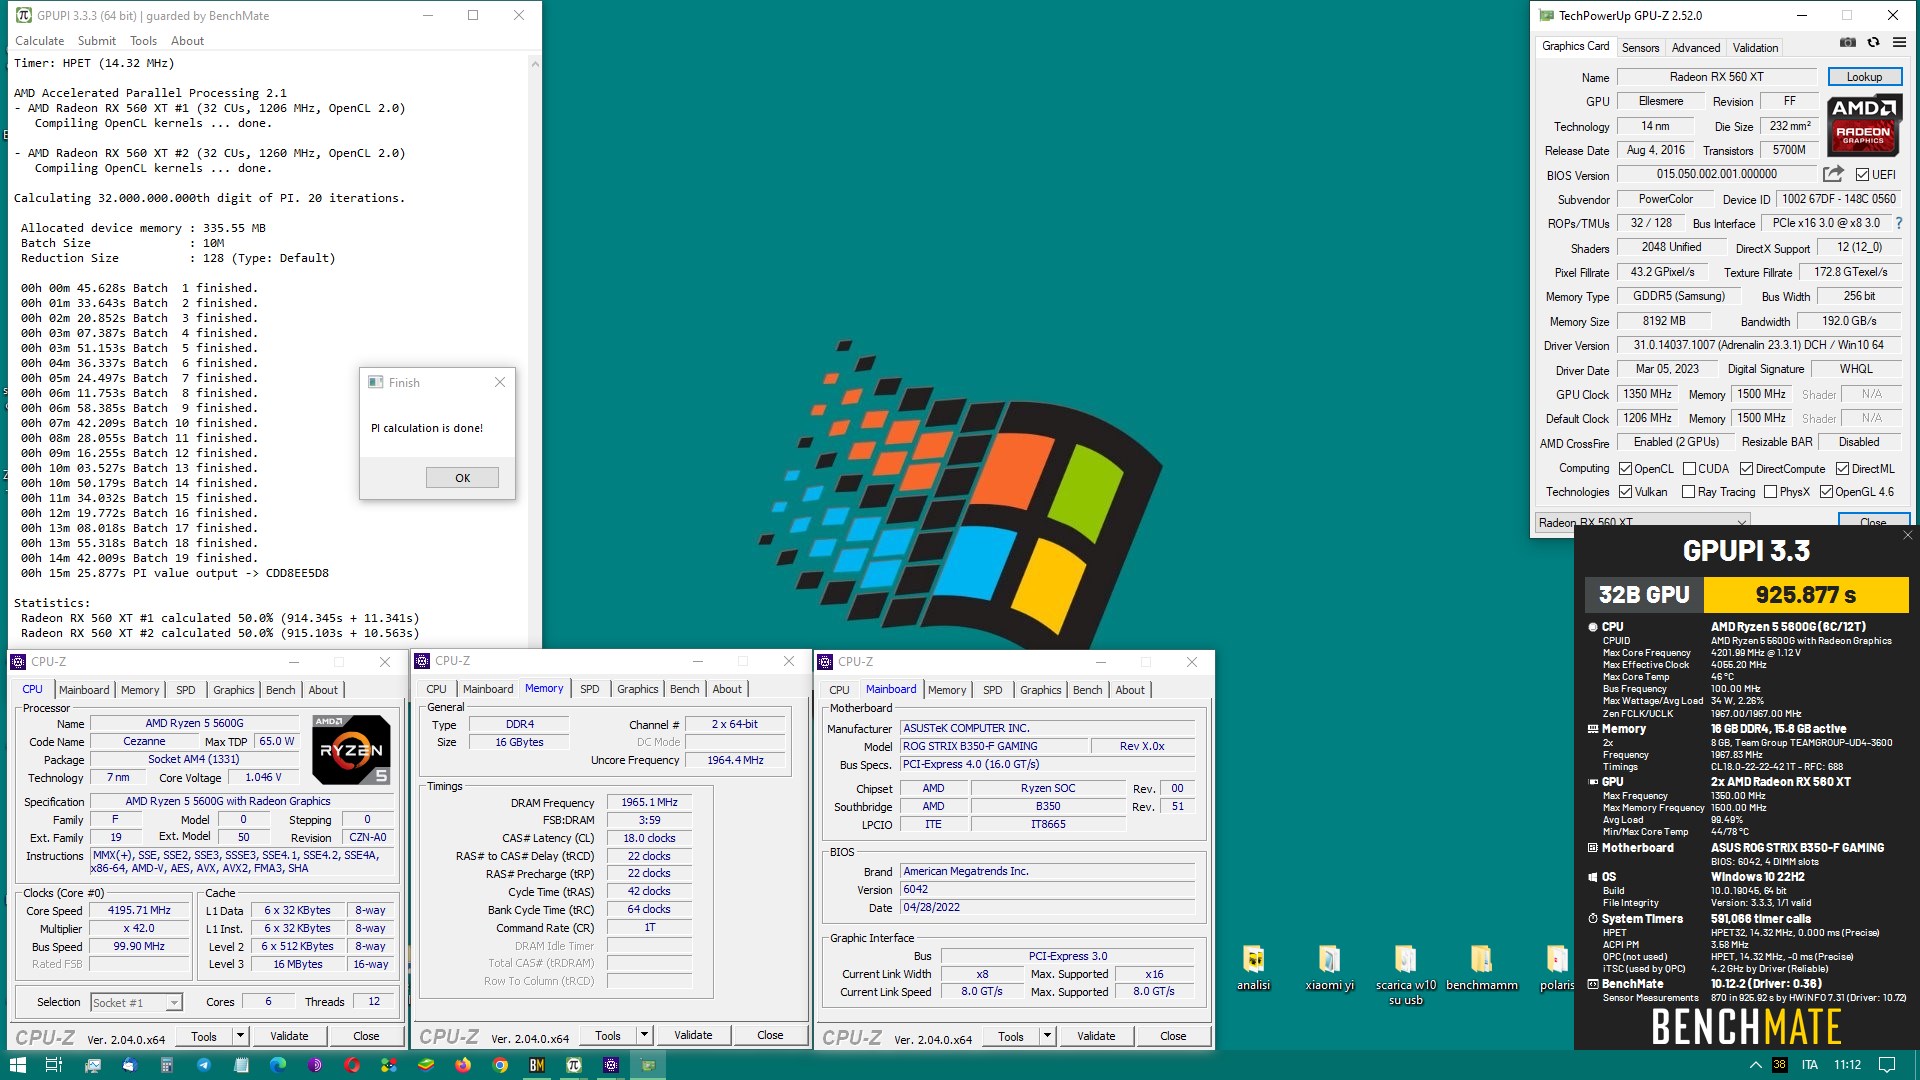
Task: Toggle the Ray Tracing checkbox
Action: [x=1688, y=492]
